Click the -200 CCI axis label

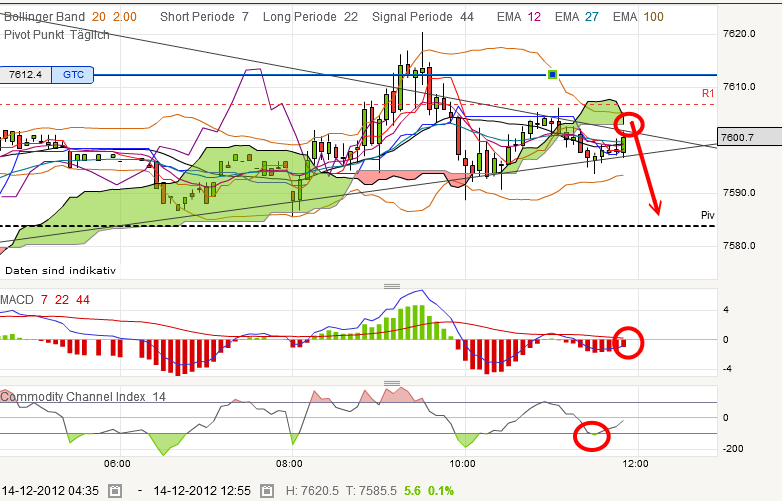pos(733,449)
